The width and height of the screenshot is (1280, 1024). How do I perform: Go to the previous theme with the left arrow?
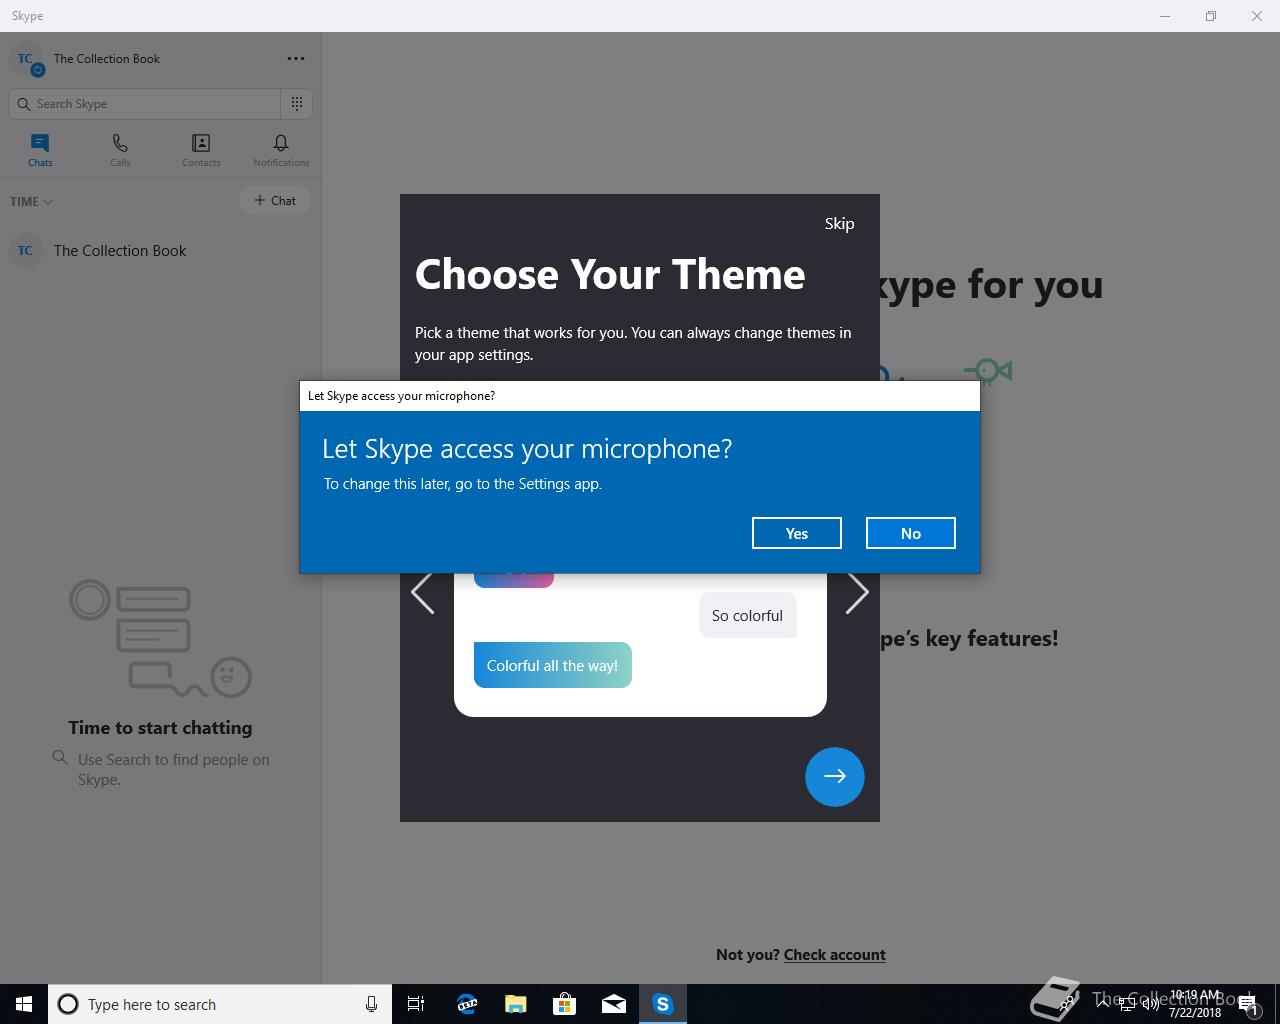(422, 593)
